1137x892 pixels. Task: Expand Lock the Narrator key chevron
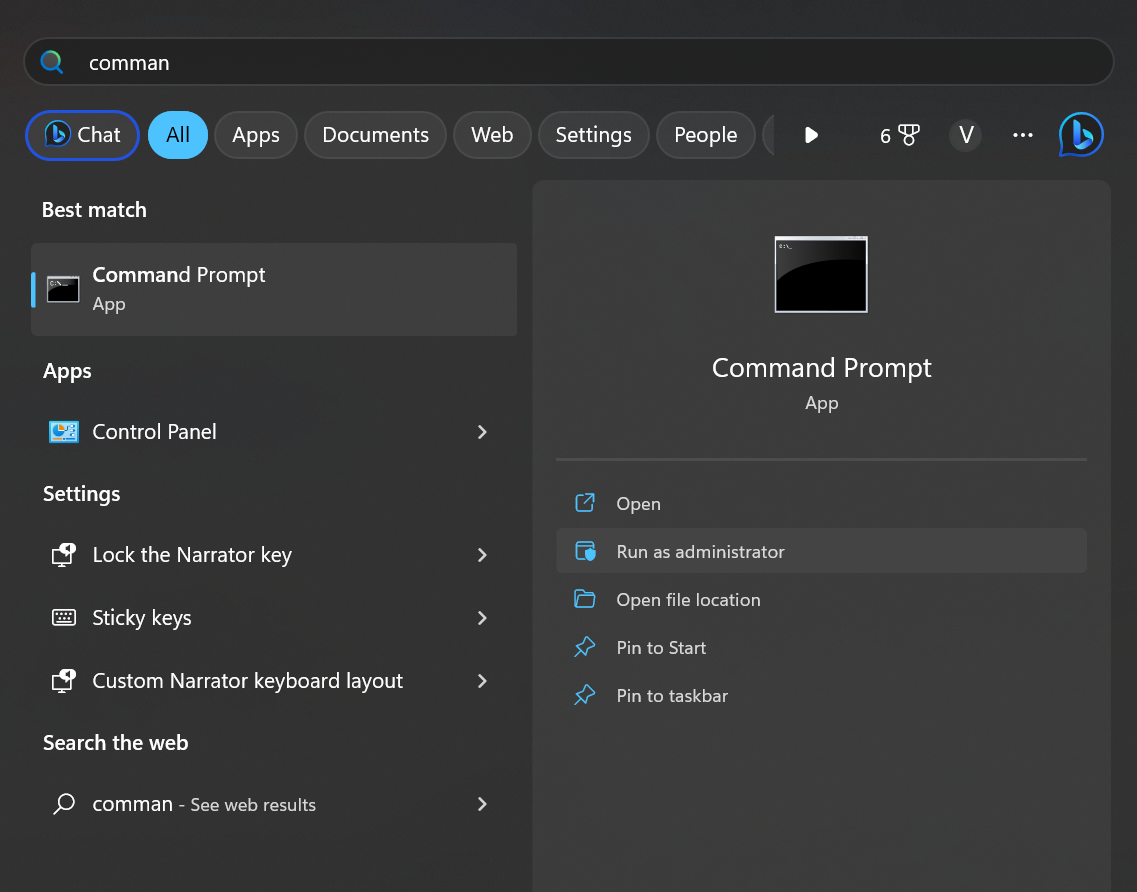coord(482,555)
